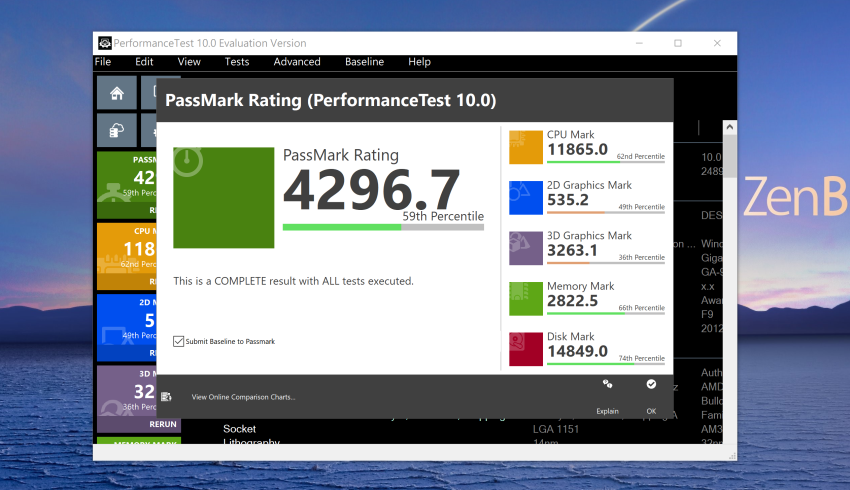Click the cloud upload baseline icon
The height and width of the screenshot is (490, 850).
pyautogui.click(x=117, y=130)
